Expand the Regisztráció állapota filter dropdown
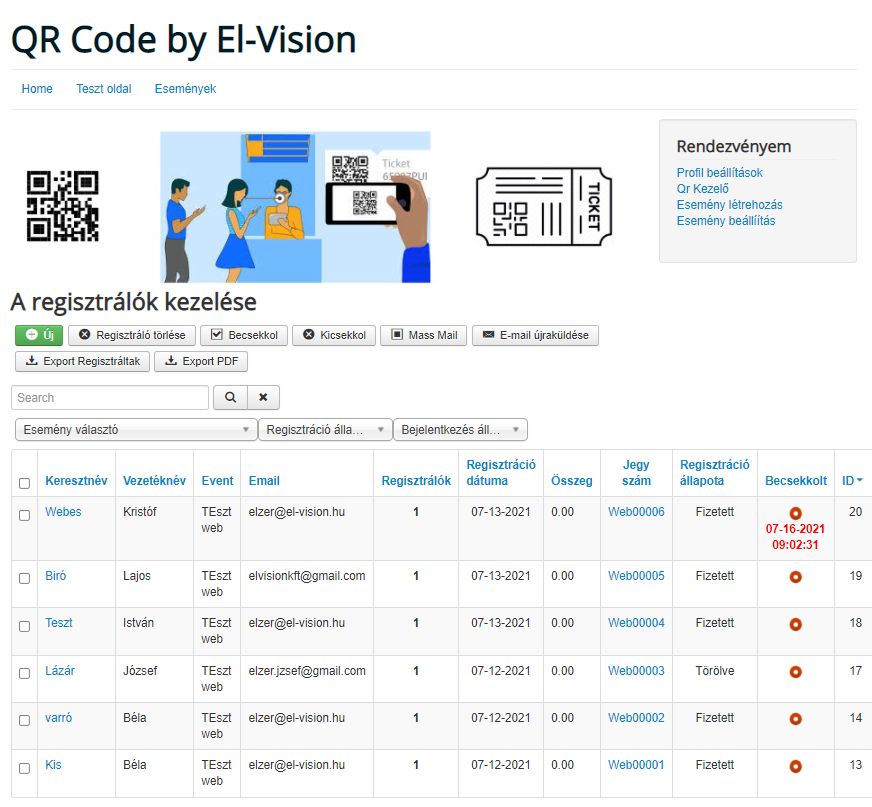 click(325, 430)
